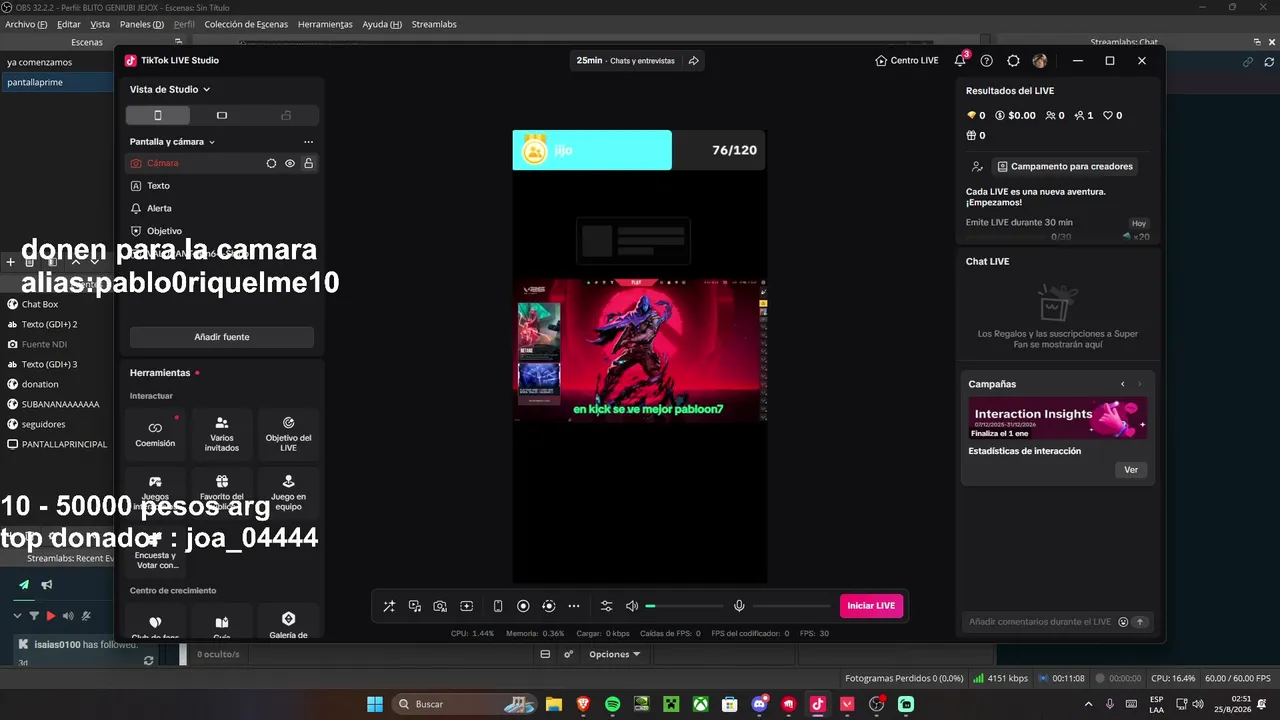Open the three-dot more controls menu
Screen dimensions: 1280x720
pyautogui.click(x=574, y=606)
